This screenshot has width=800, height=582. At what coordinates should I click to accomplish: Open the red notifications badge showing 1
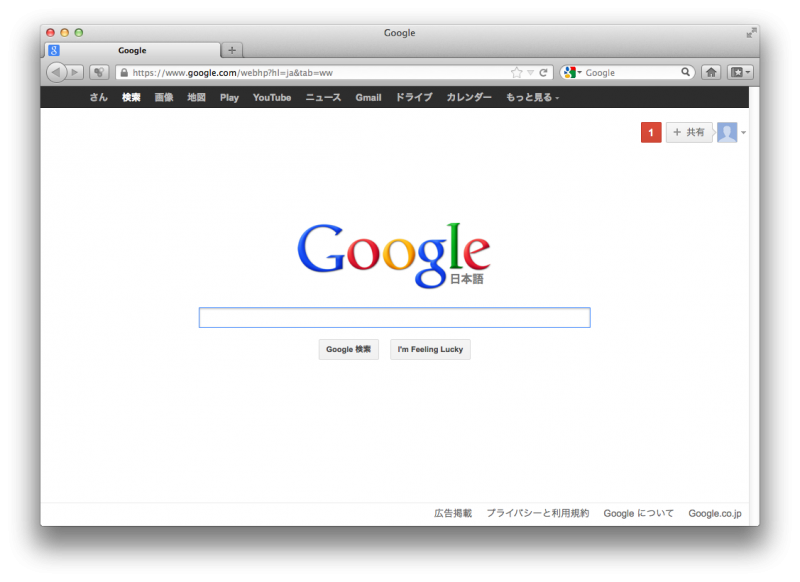651,132
